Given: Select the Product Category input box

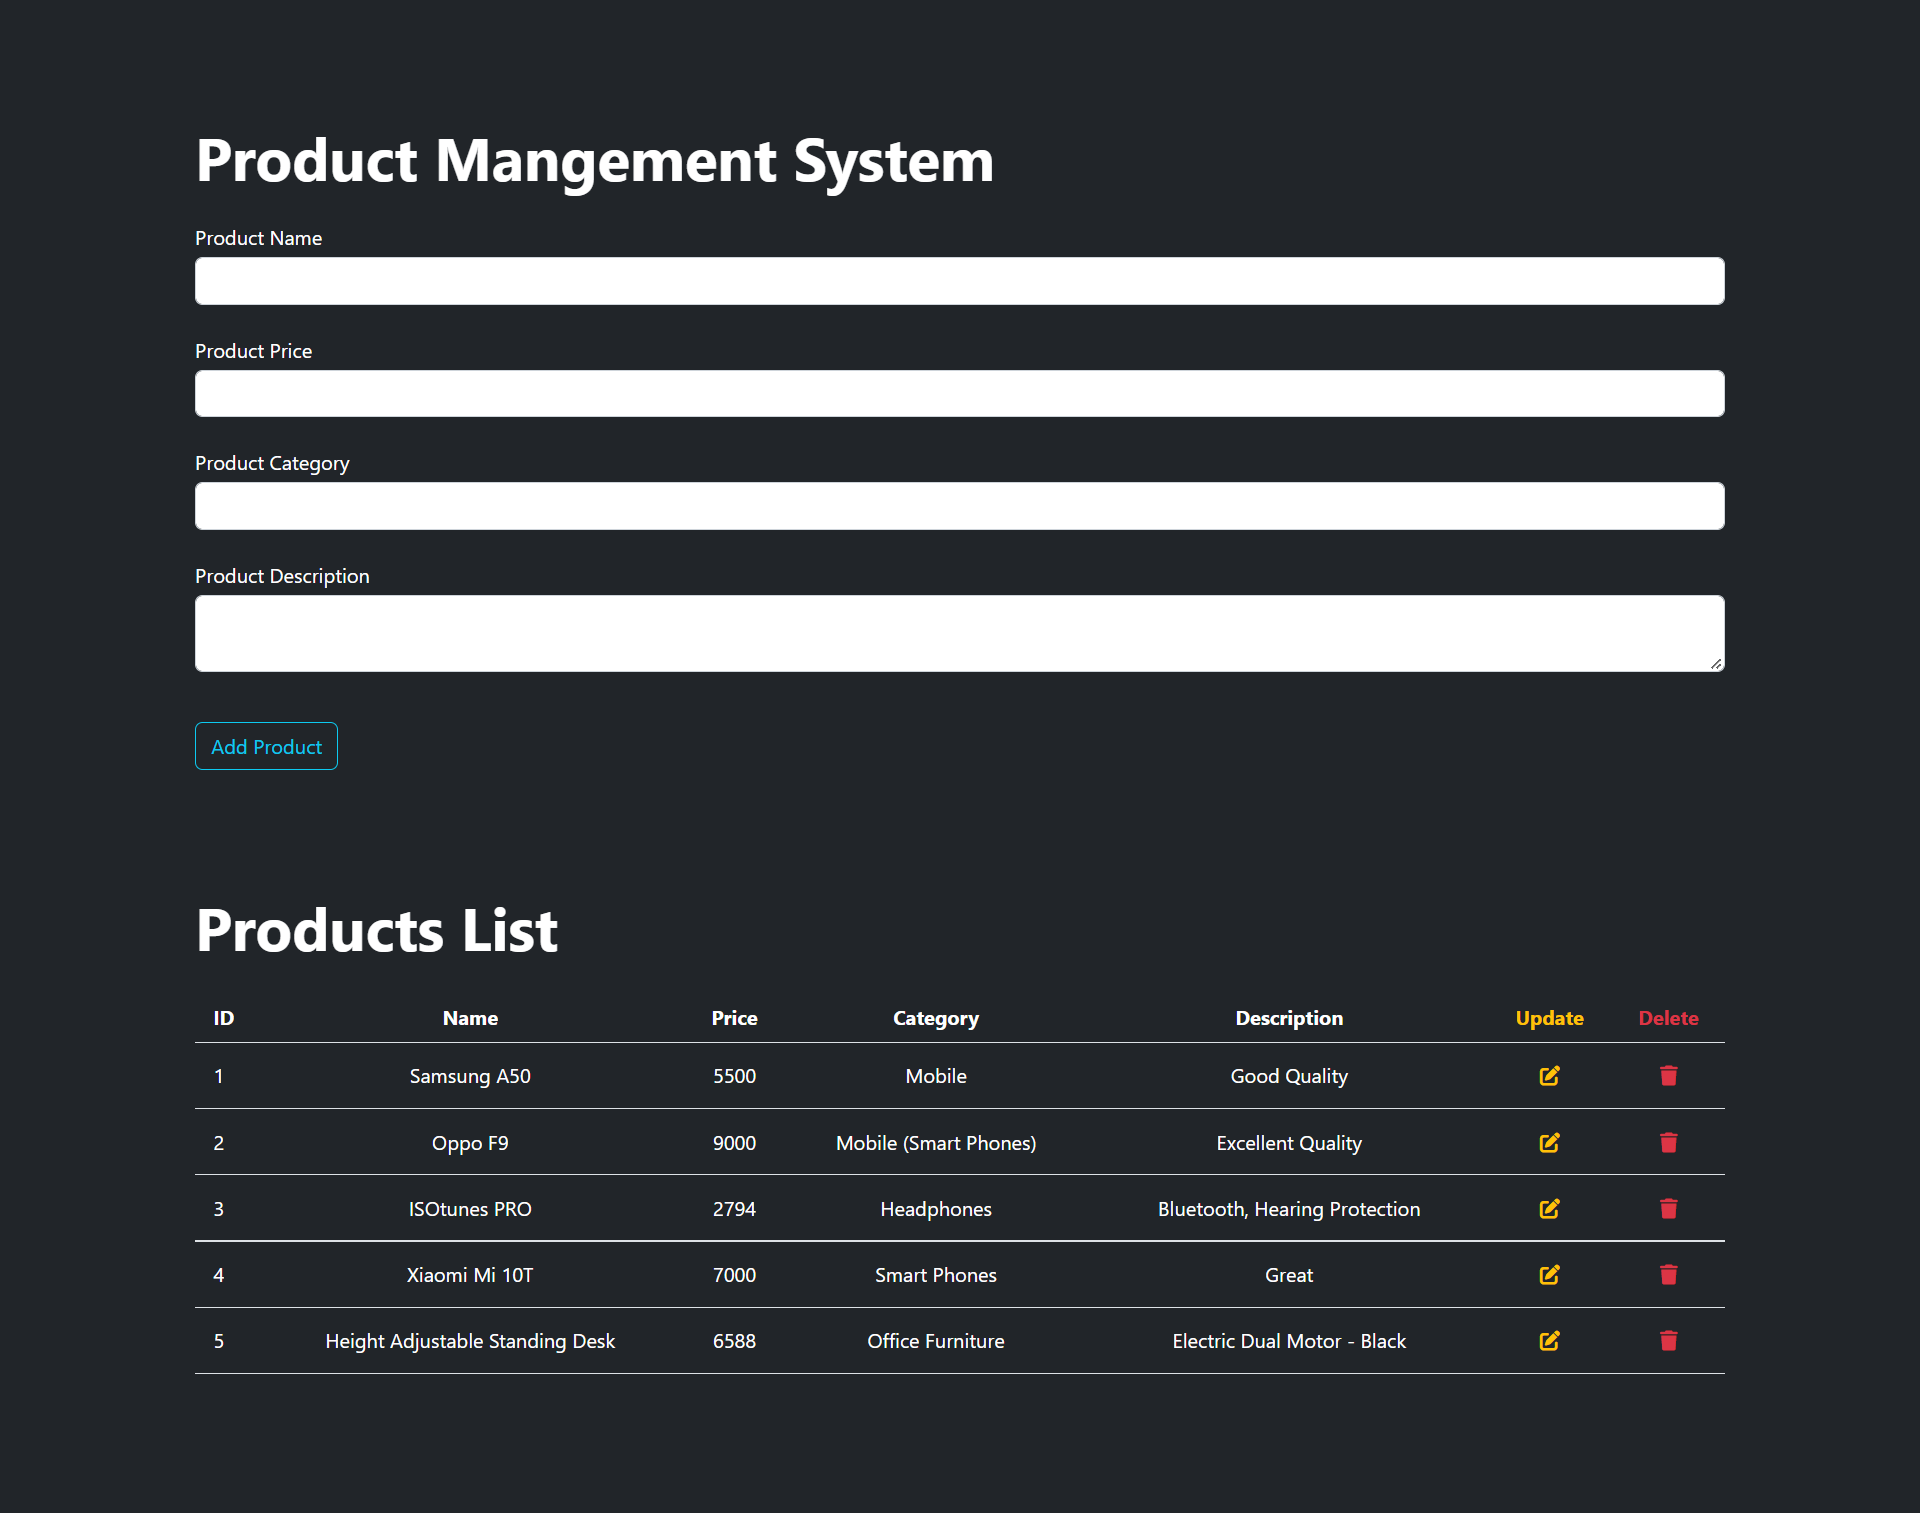Looking at the screenshot, I should 959,506.
